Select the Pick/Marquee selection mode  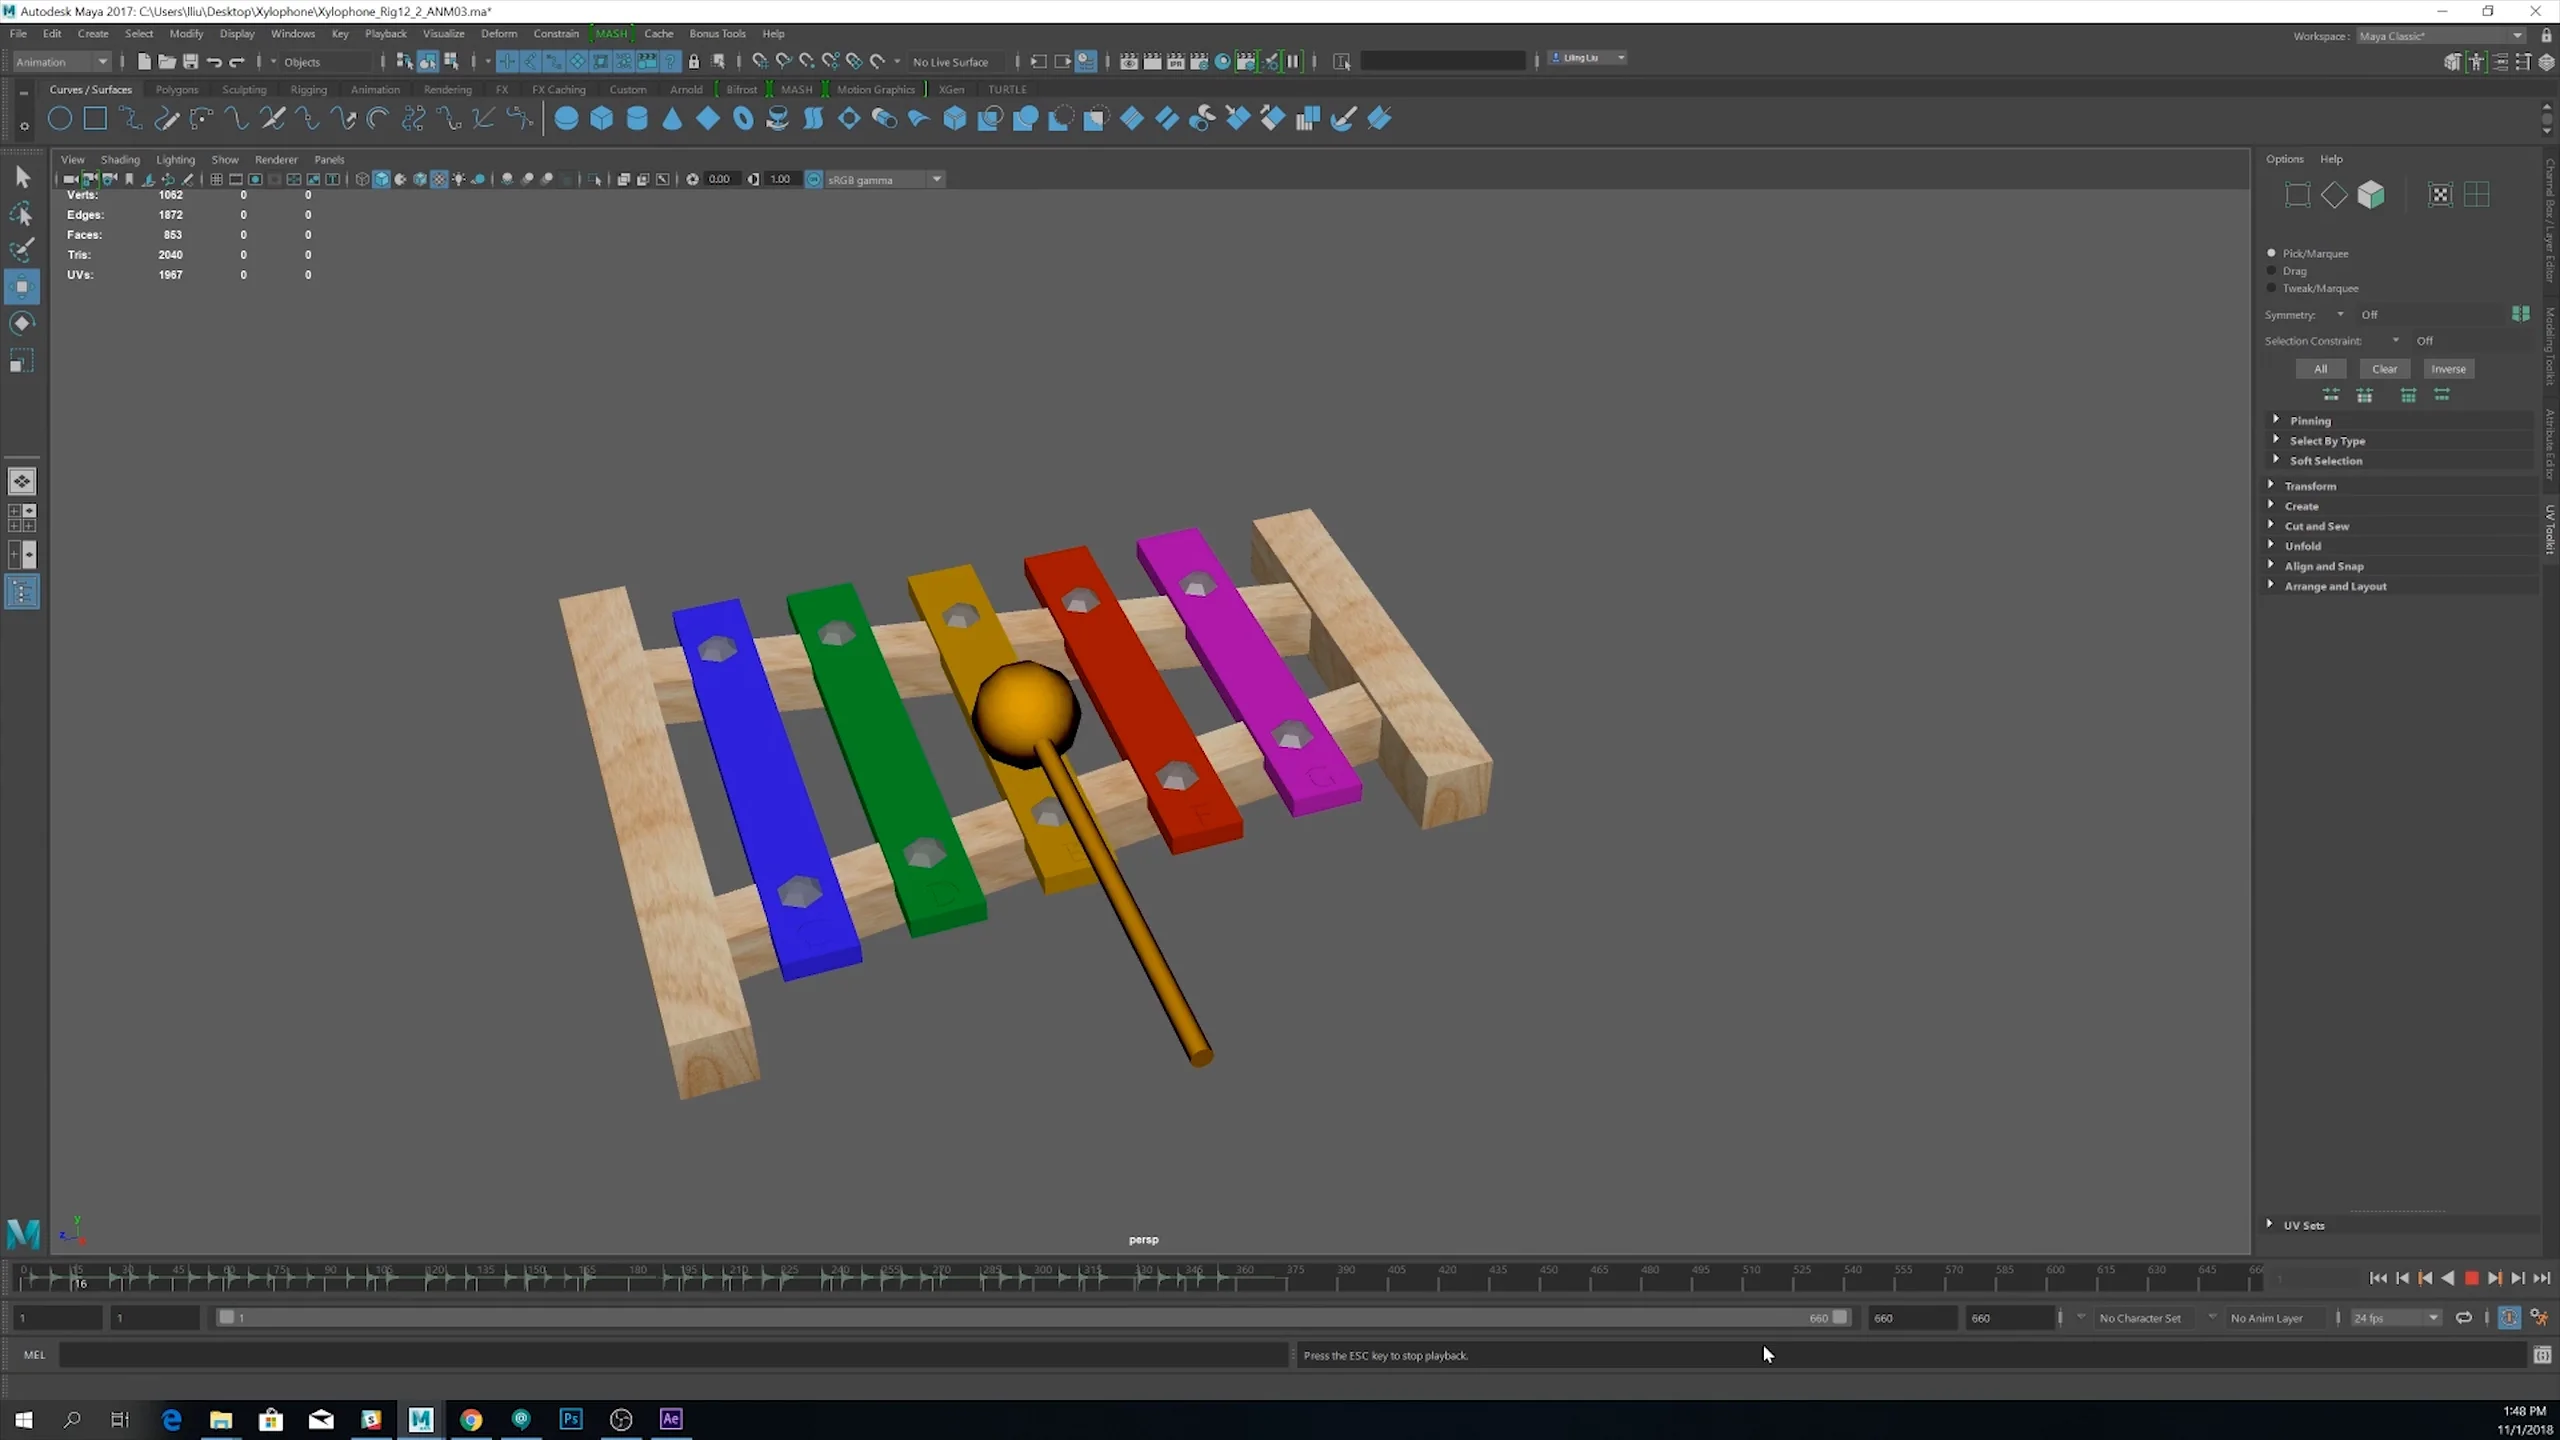[2272, 253]
